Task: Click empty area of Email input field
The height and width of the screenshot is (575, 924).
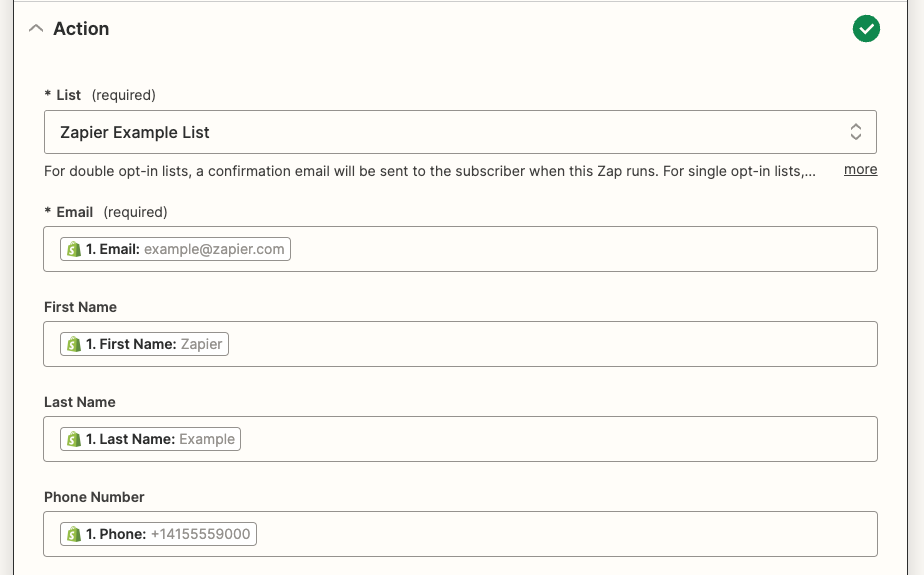Action: 580,249
